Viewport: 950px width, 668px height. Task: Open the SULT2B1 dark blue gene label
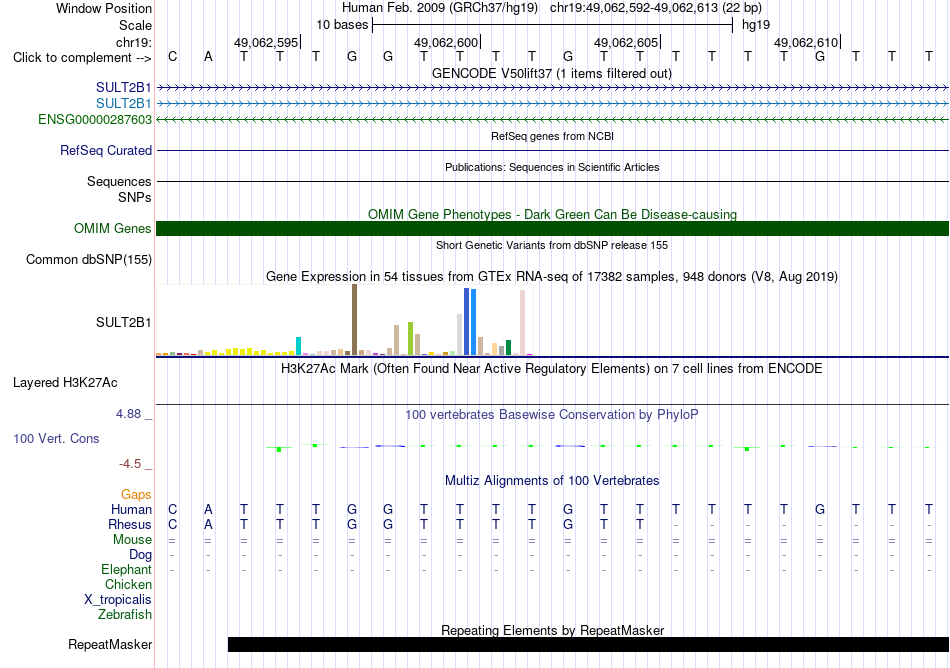tap(124, 87)
